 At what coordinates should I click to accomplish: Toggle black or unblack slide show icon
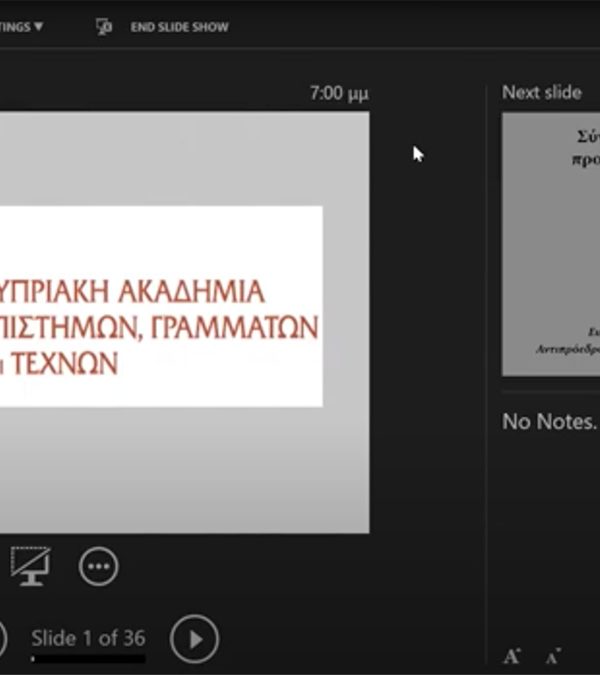(30, 566)
